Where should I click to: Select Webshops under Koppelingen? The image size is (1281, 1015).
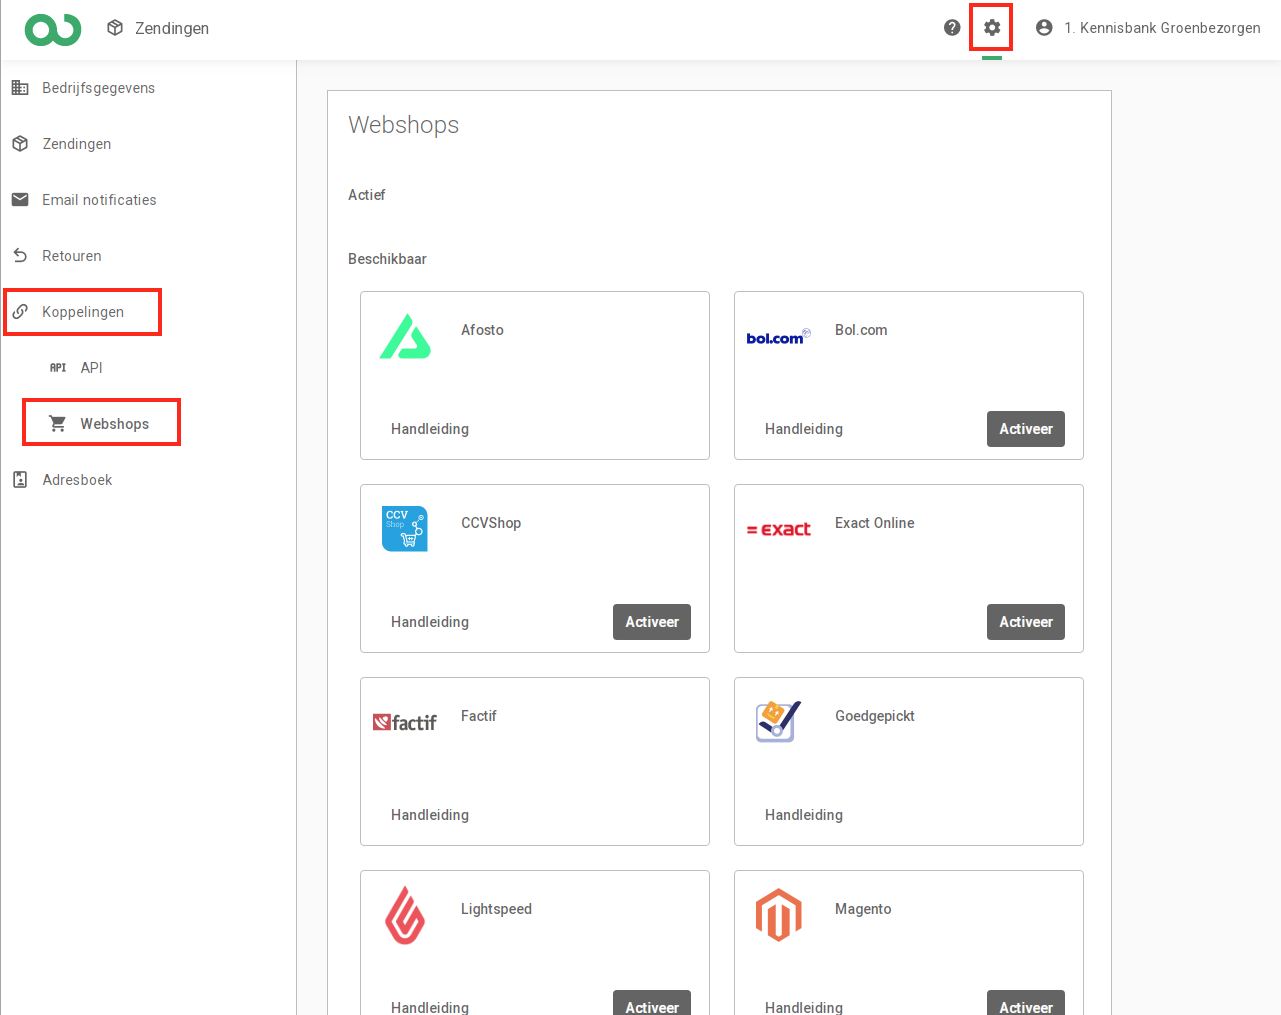point(114,424)
